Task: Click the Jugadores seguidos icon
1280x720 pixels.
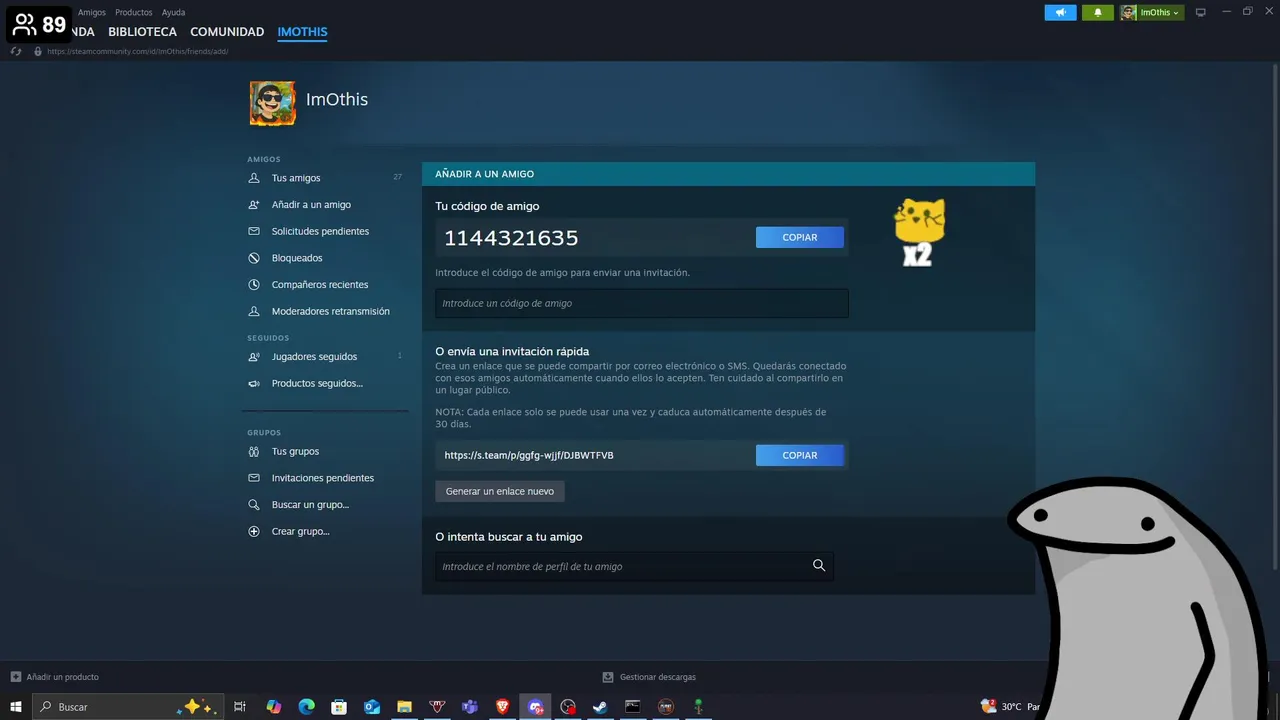Action: [254, 356]
